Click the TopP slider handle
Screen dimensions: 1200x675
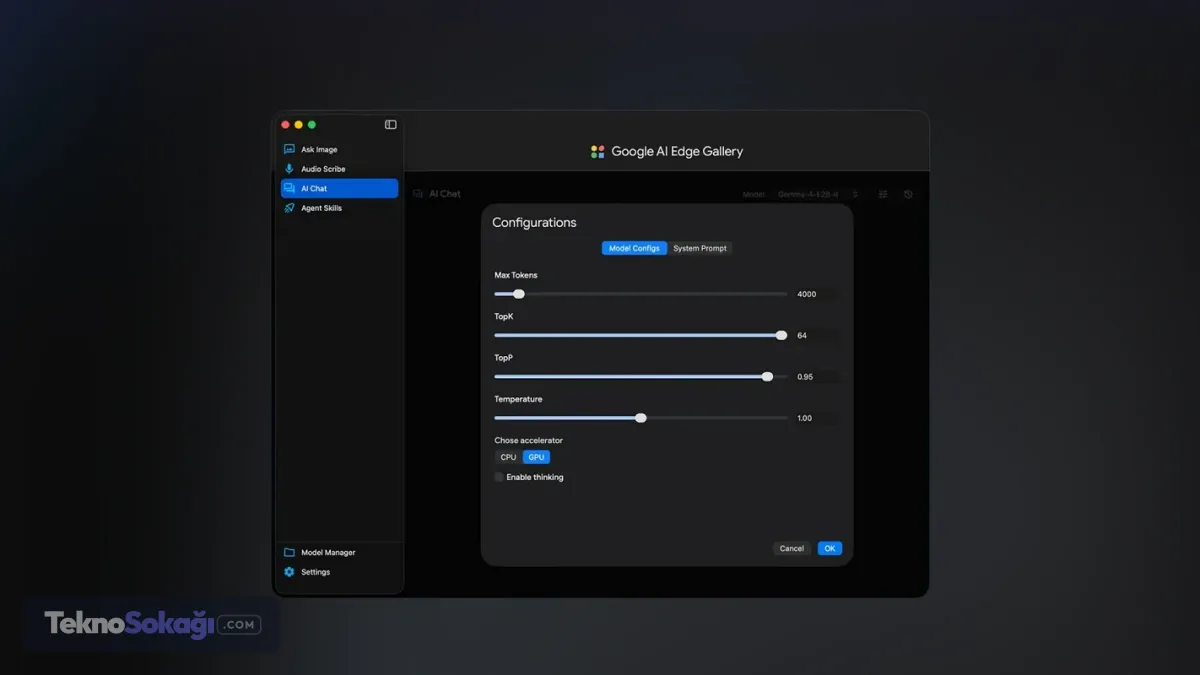[x=767, y=377]
